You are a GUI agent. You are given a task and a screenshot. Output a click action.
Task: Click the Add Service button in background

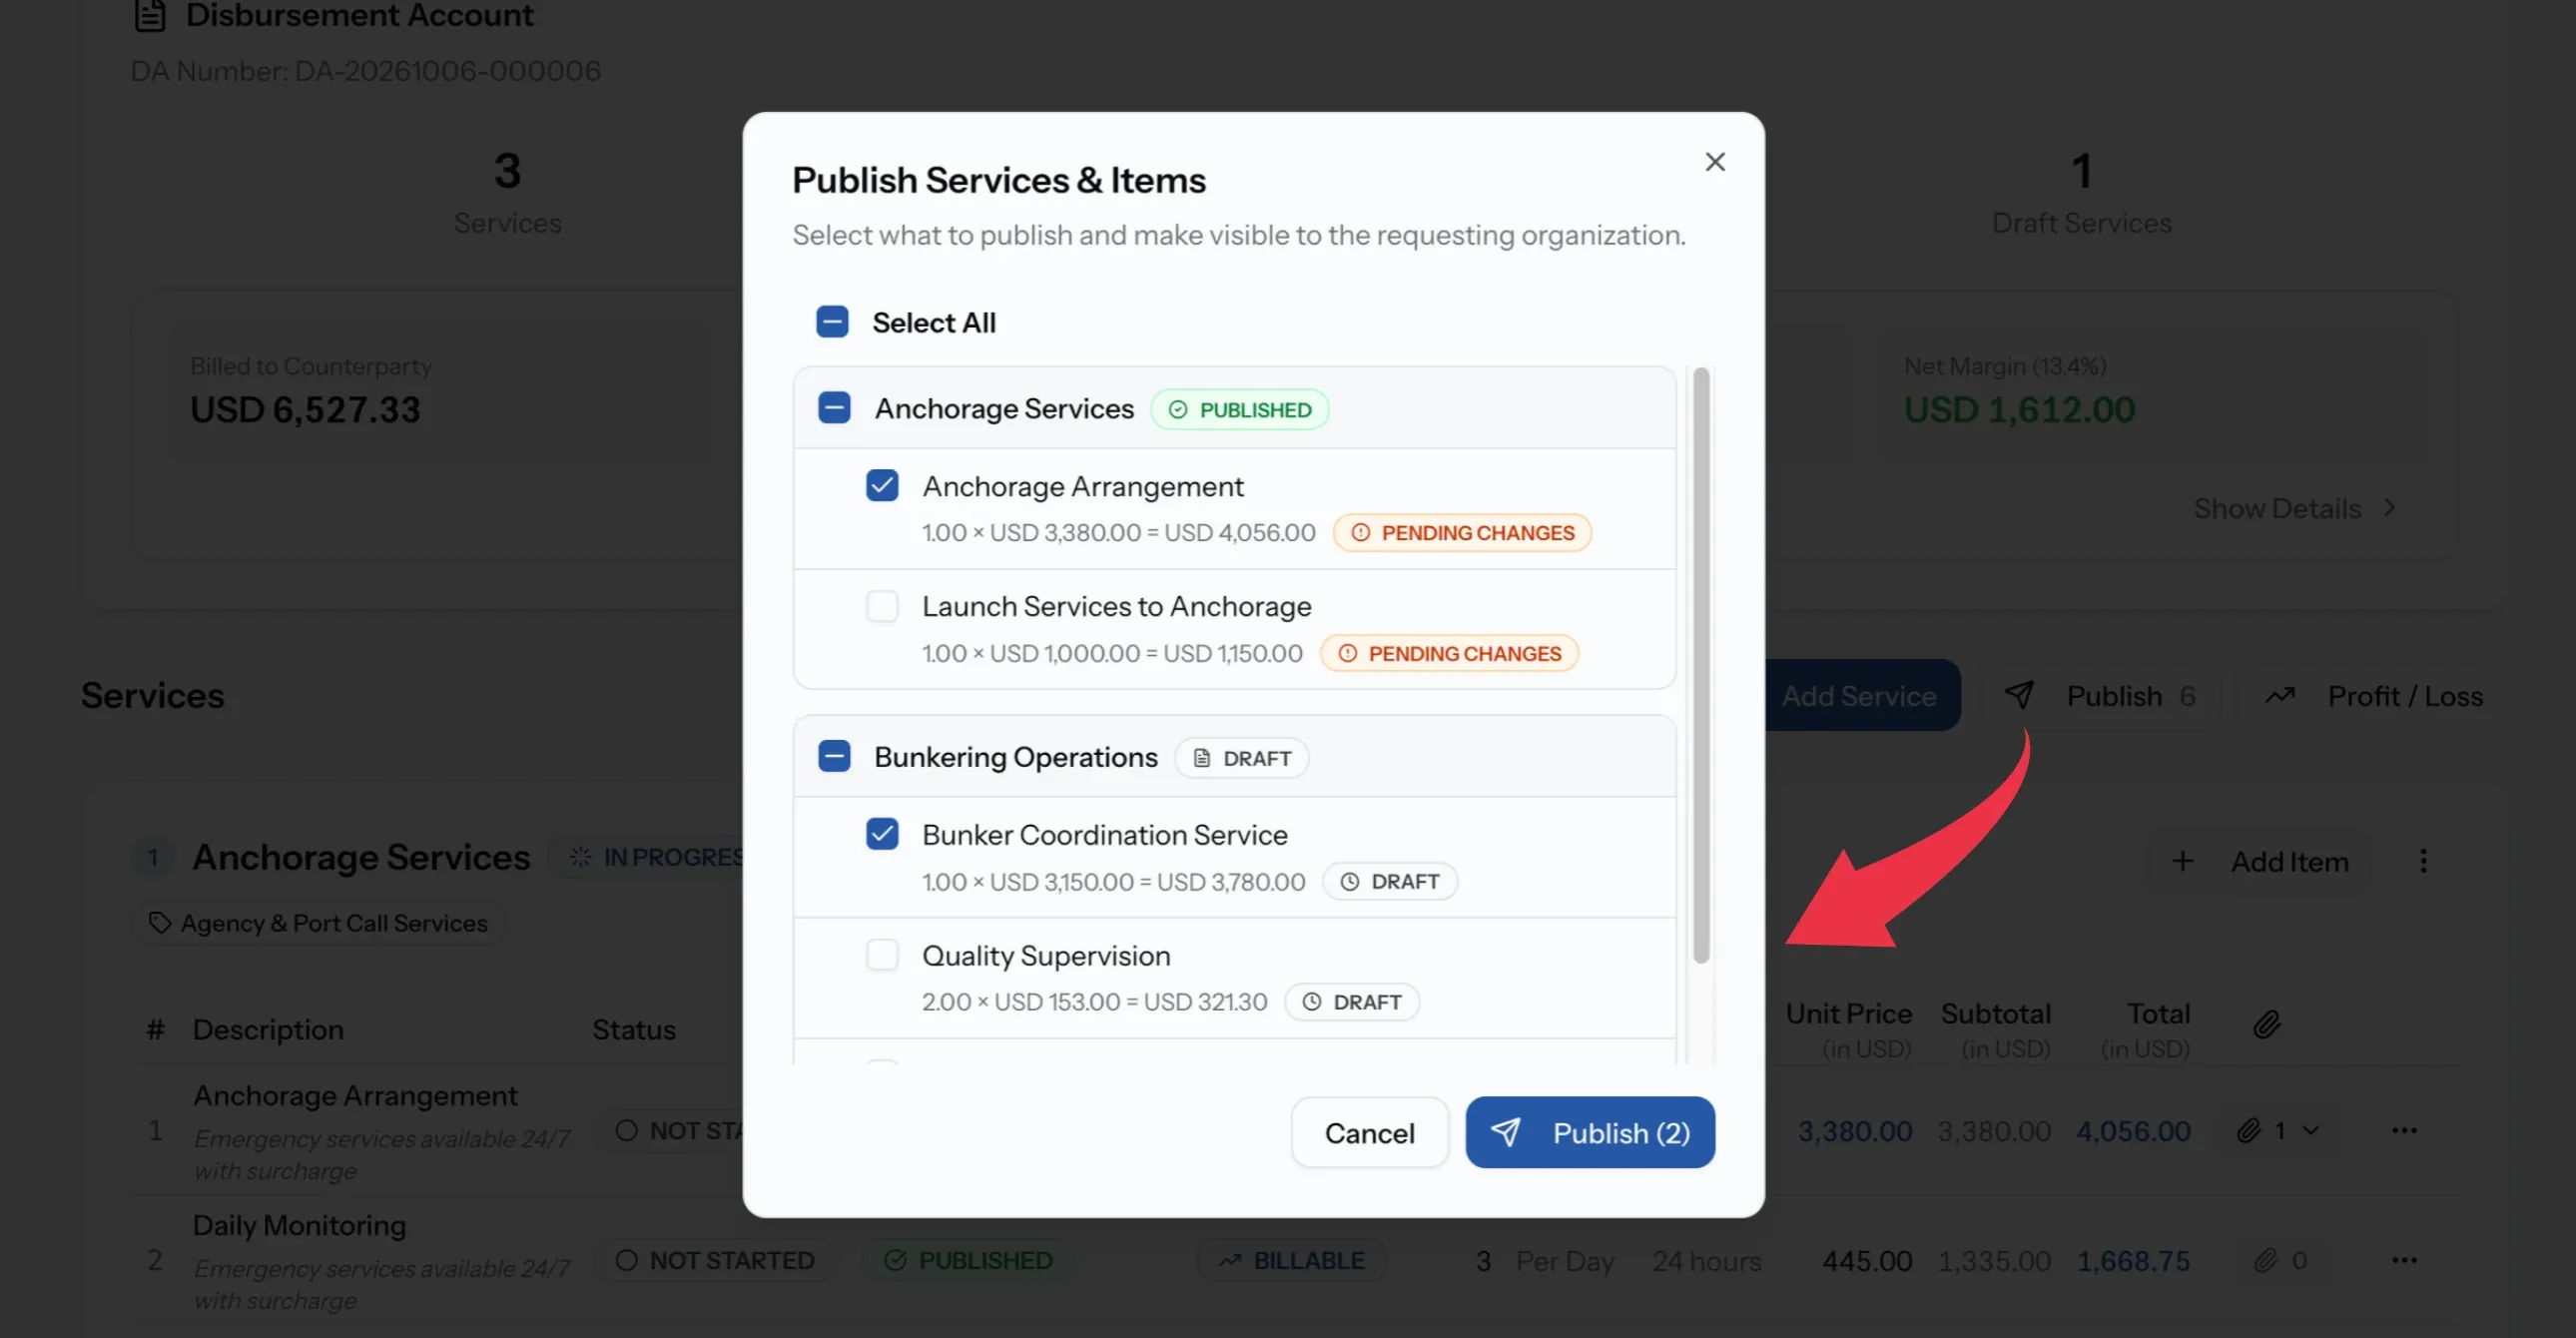(x=1858, y=696)
